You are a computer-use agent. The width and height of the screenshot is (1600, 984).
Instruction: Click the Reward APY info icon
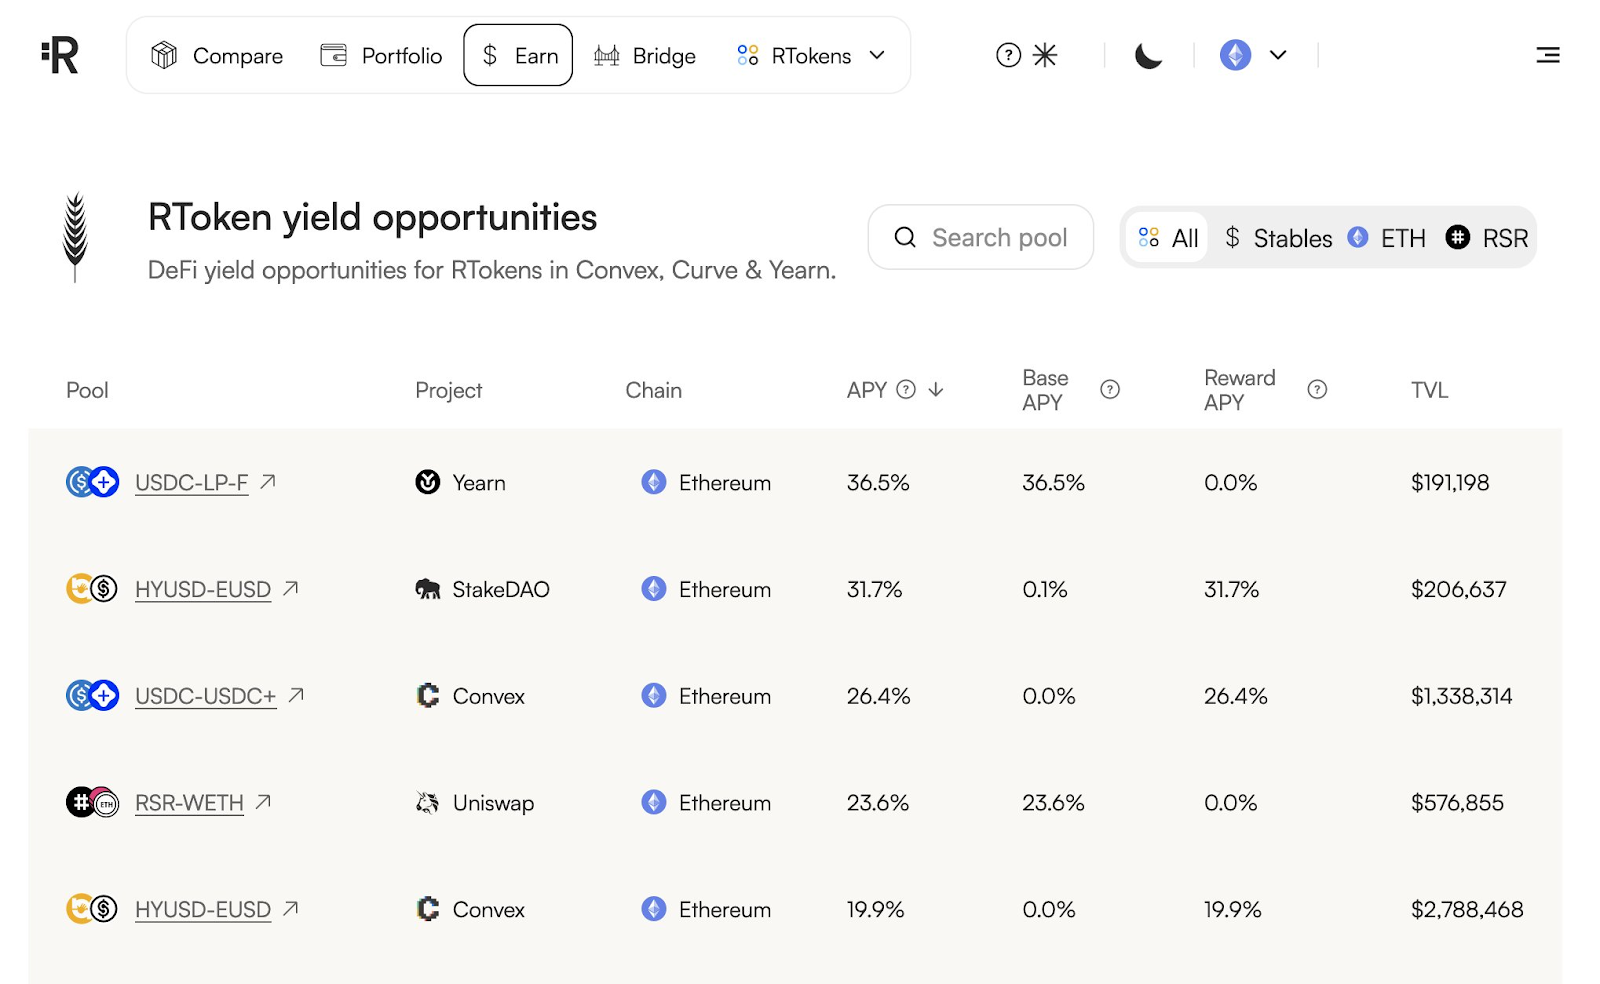1317,390
